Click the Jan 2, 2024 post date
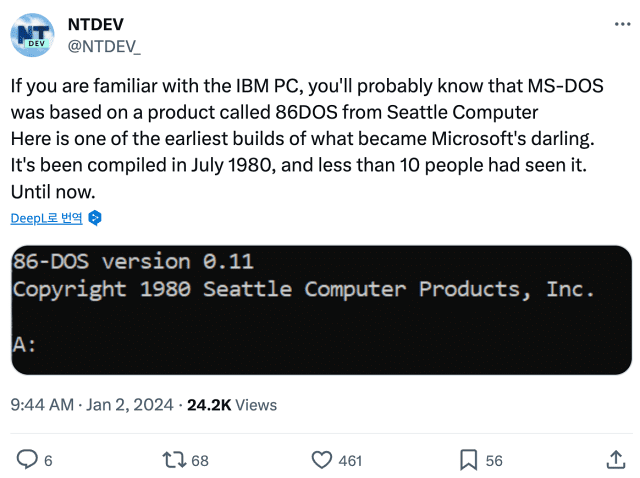 [130, 405]
